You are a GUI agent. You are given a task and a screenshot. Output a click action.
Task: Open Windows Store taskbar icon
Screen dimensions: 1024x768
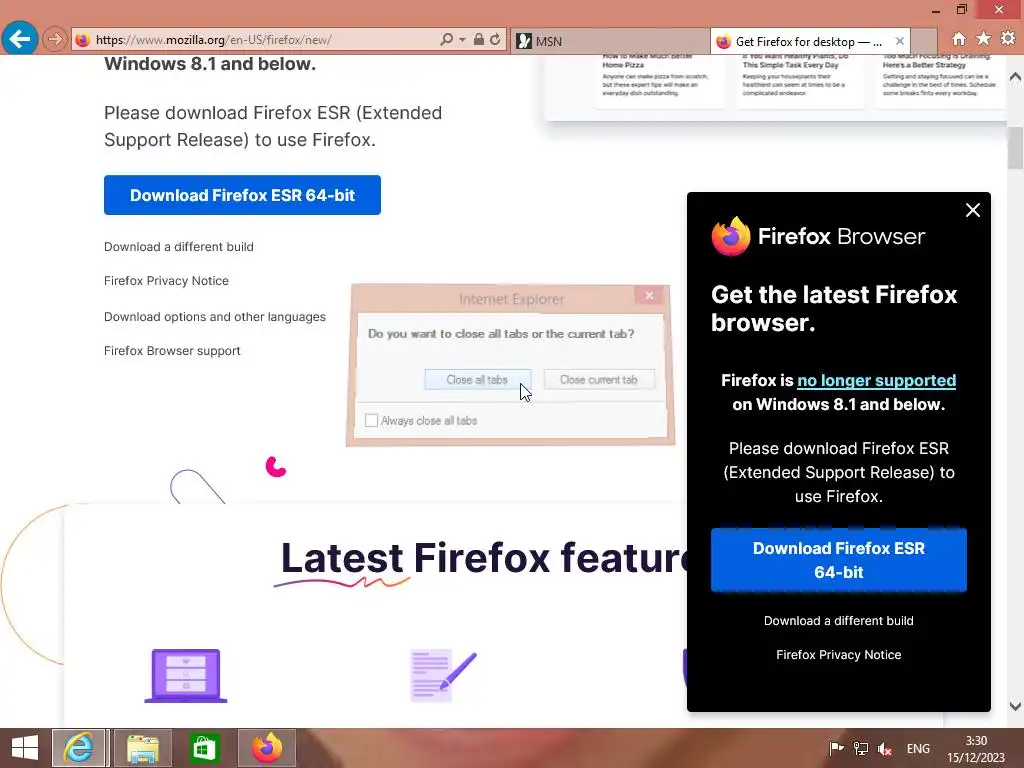click(x=204, y=748)
